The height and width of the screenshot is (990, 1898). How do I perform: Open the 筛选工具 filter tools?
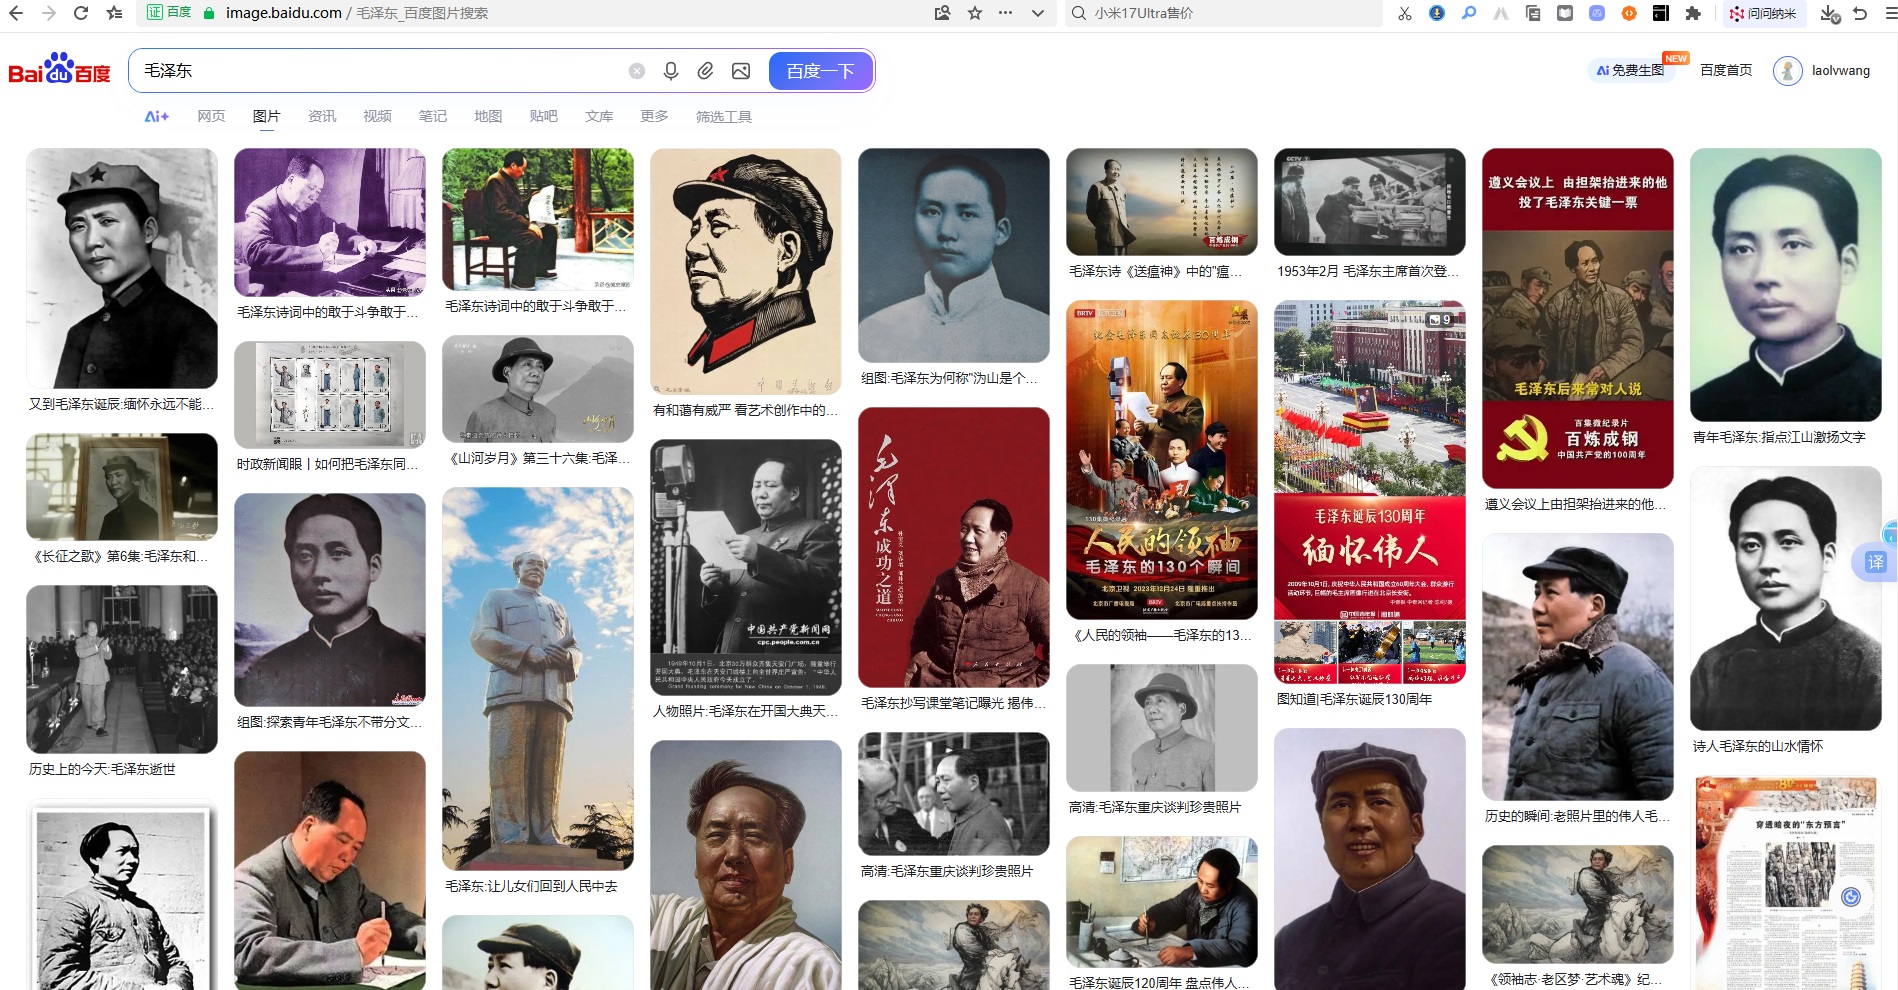point(723,116)
